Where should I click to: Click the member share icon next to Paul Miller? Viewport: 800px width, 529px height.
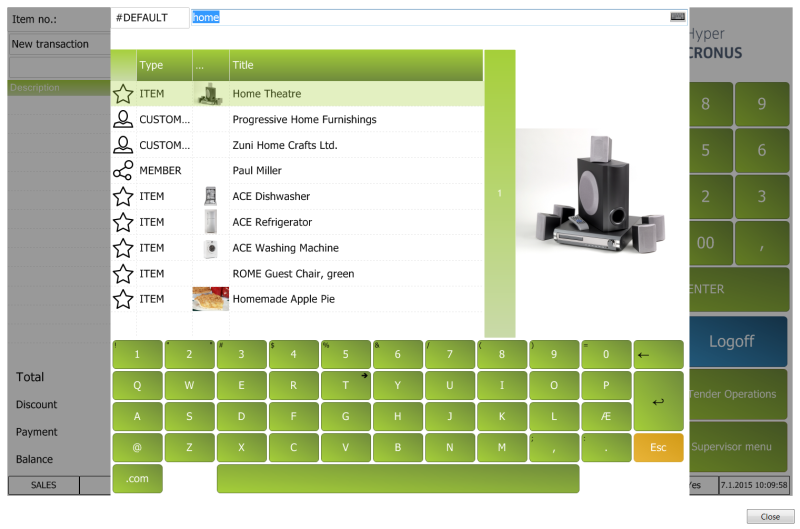tap(123, 171)
